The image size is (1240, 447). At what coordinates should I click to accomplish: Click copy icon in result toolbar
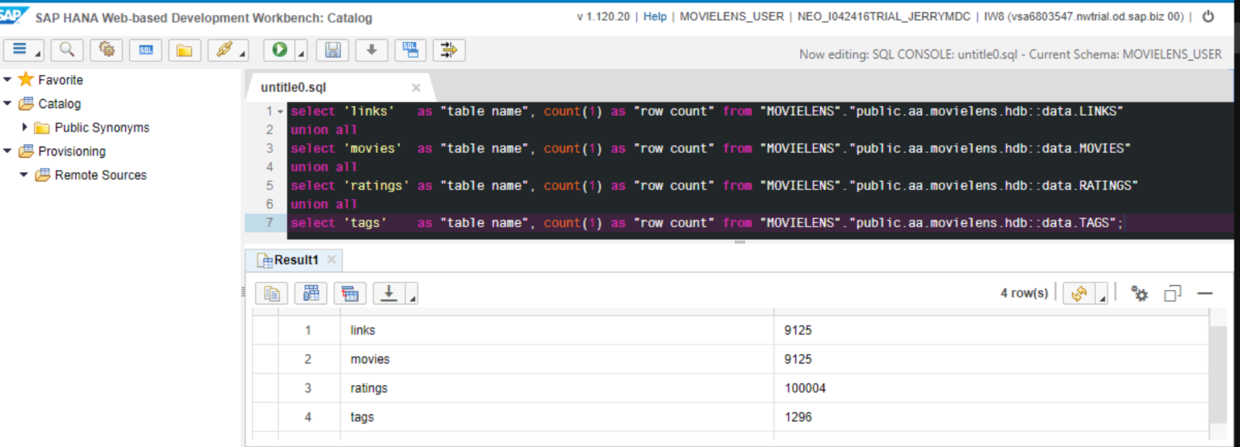pyautogui.click(x=272, y=293)
